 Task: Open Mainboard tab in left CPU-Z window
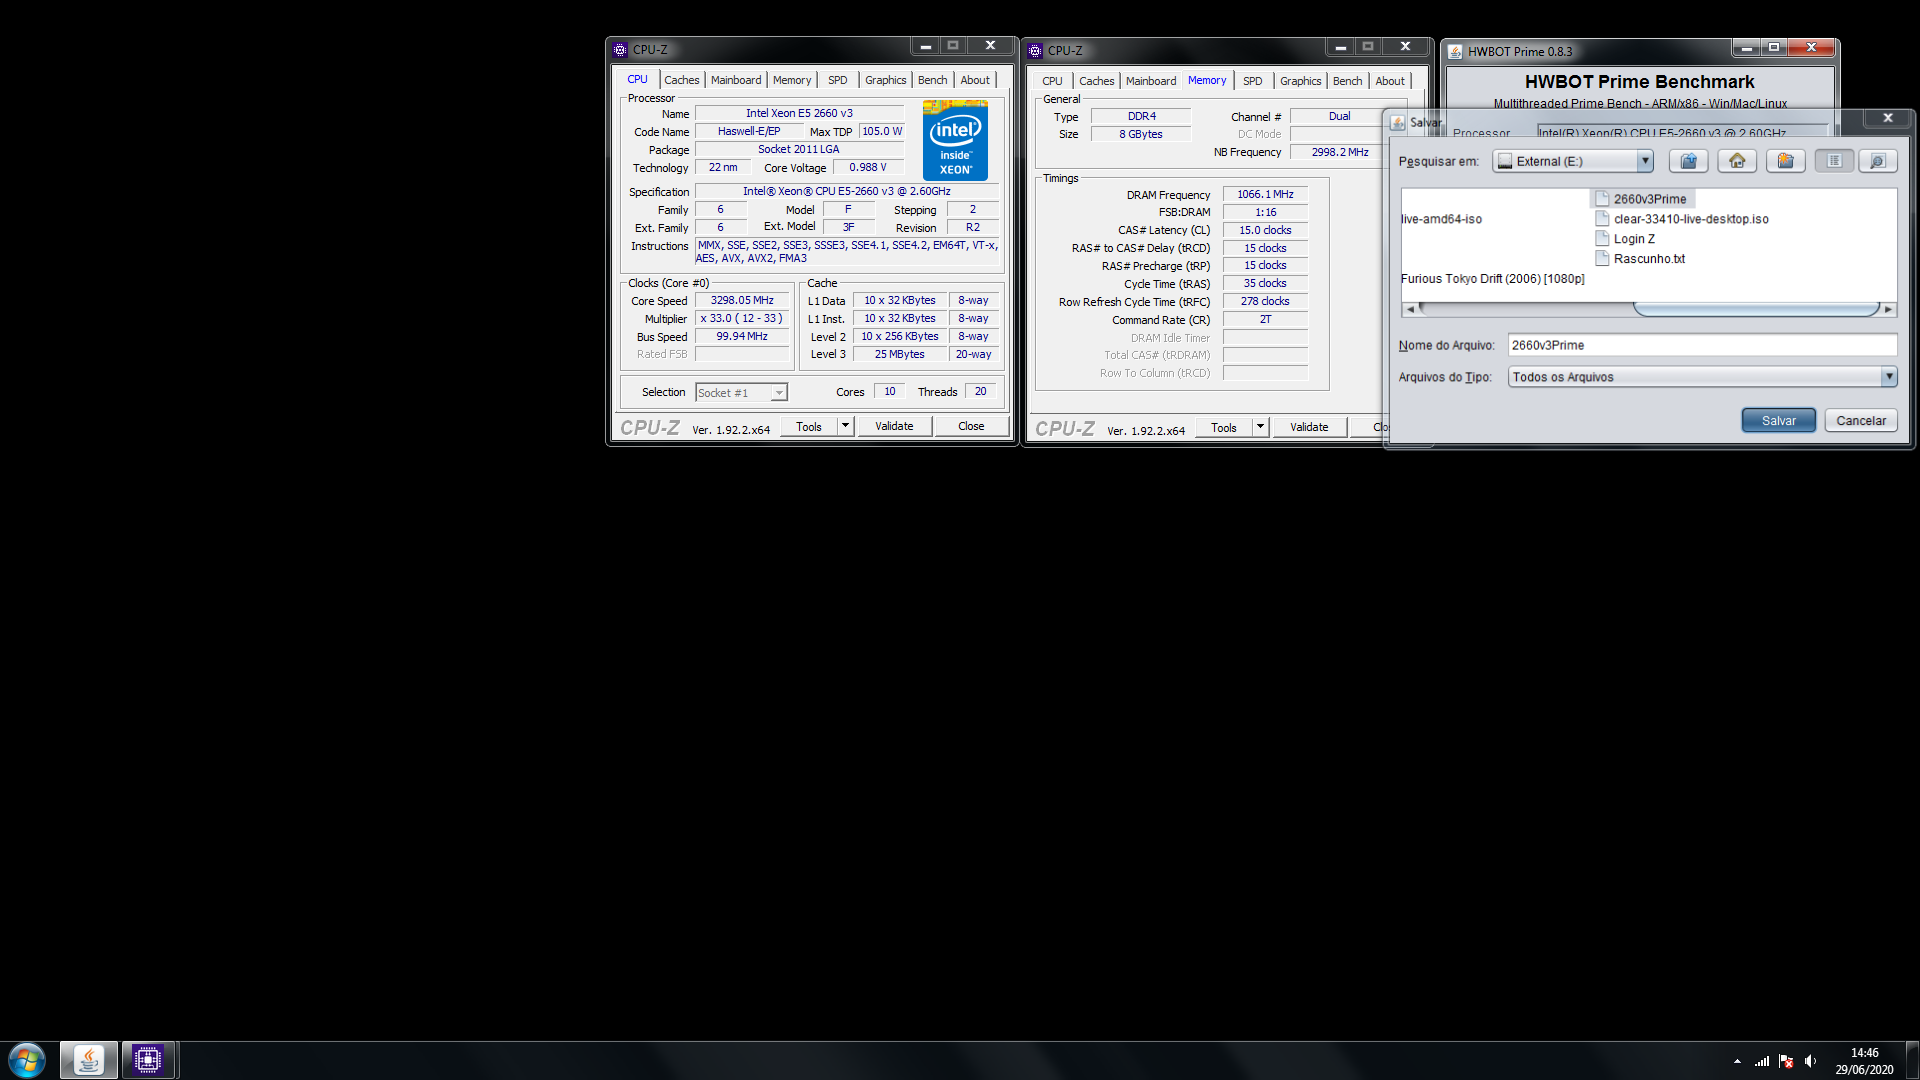click(x=736, y=80)
